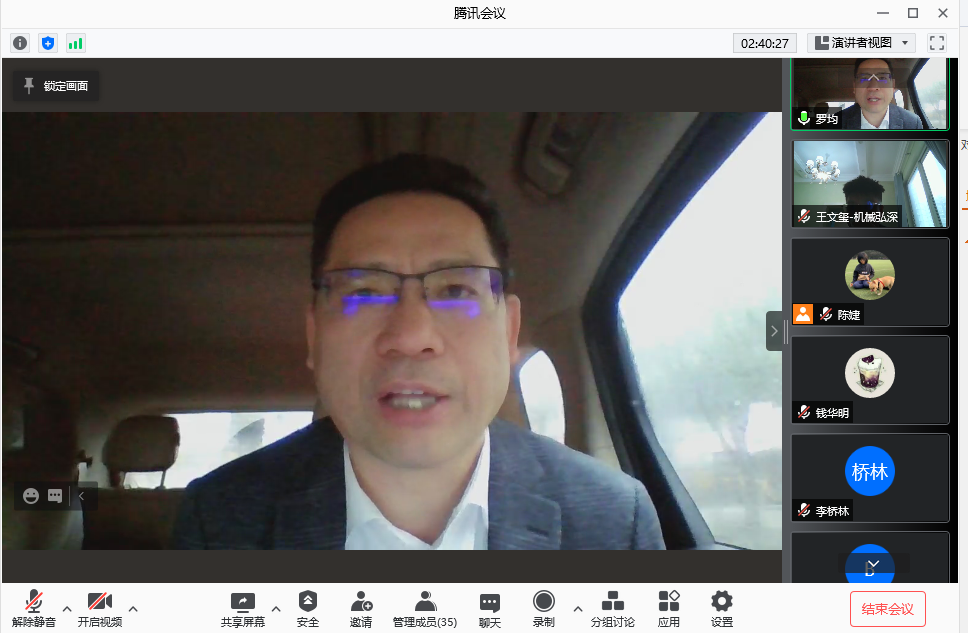Enter full screen mode via top-right icon
The image size is (968, 633).
pos(937,43)
